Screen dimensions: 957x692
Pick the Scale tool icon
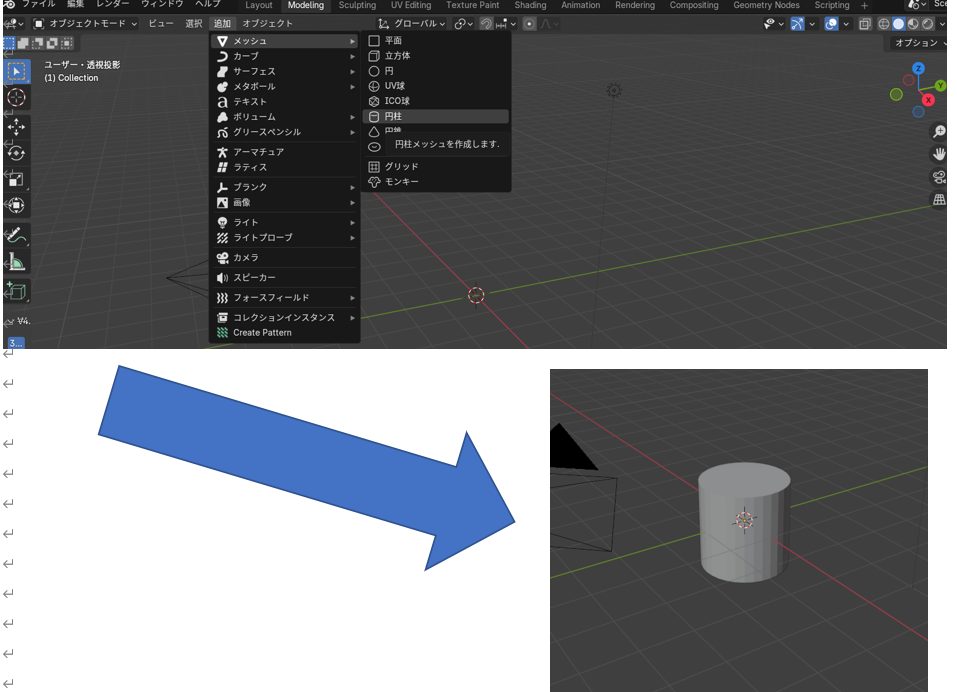pyautogui.click(x=16, y=179)
